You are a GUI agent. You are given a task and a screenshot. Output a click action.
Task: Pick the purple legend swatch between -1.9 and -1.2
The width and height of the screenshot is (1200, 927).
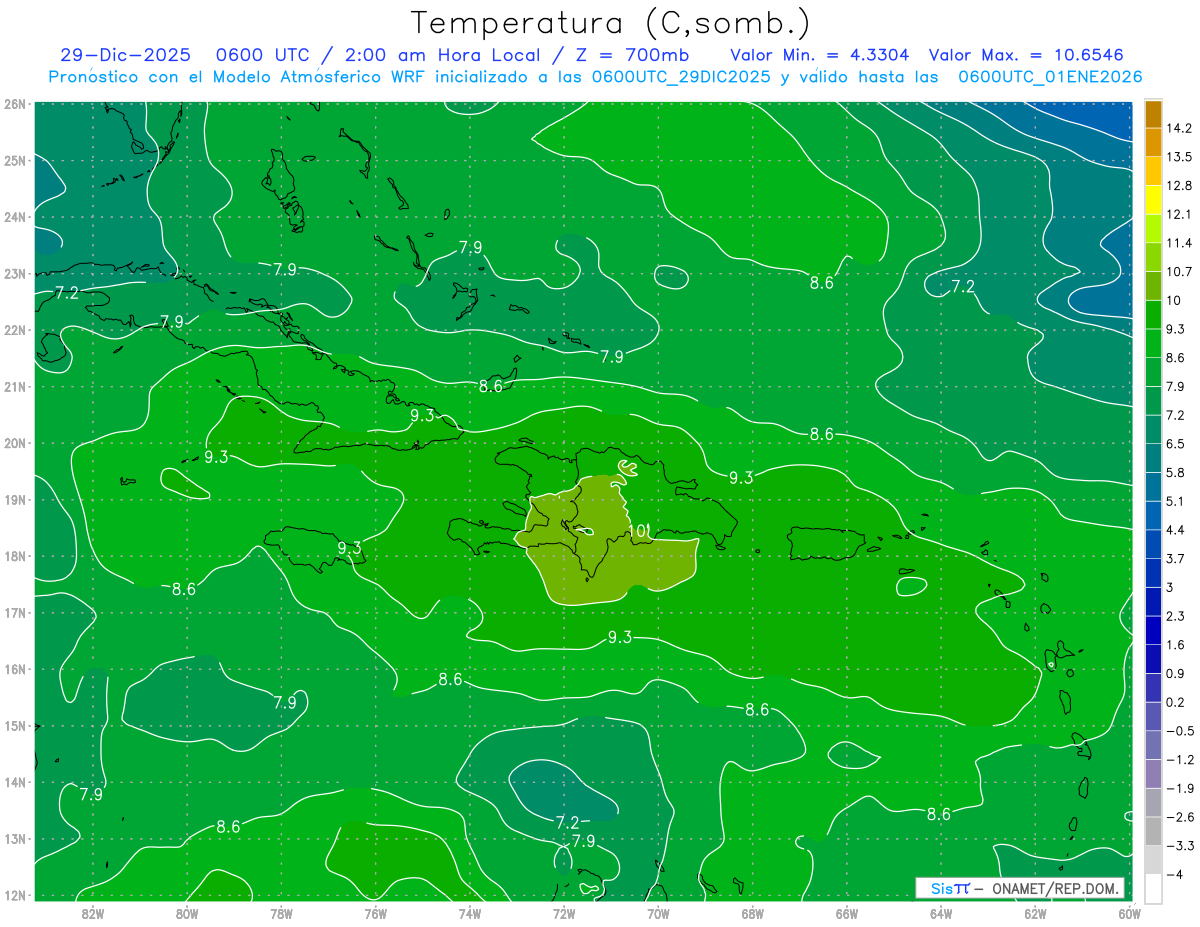click(x=1153, y=774)
